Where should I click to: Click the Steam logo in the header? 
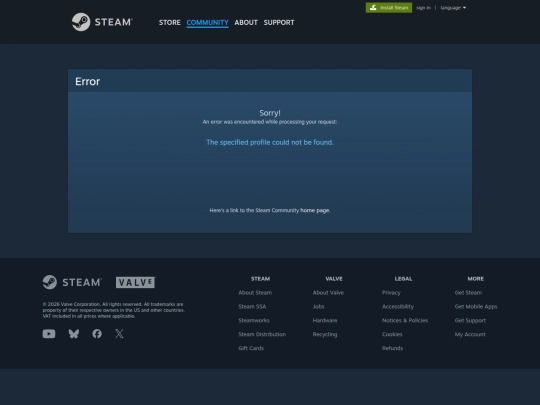[x=102, y=22]
